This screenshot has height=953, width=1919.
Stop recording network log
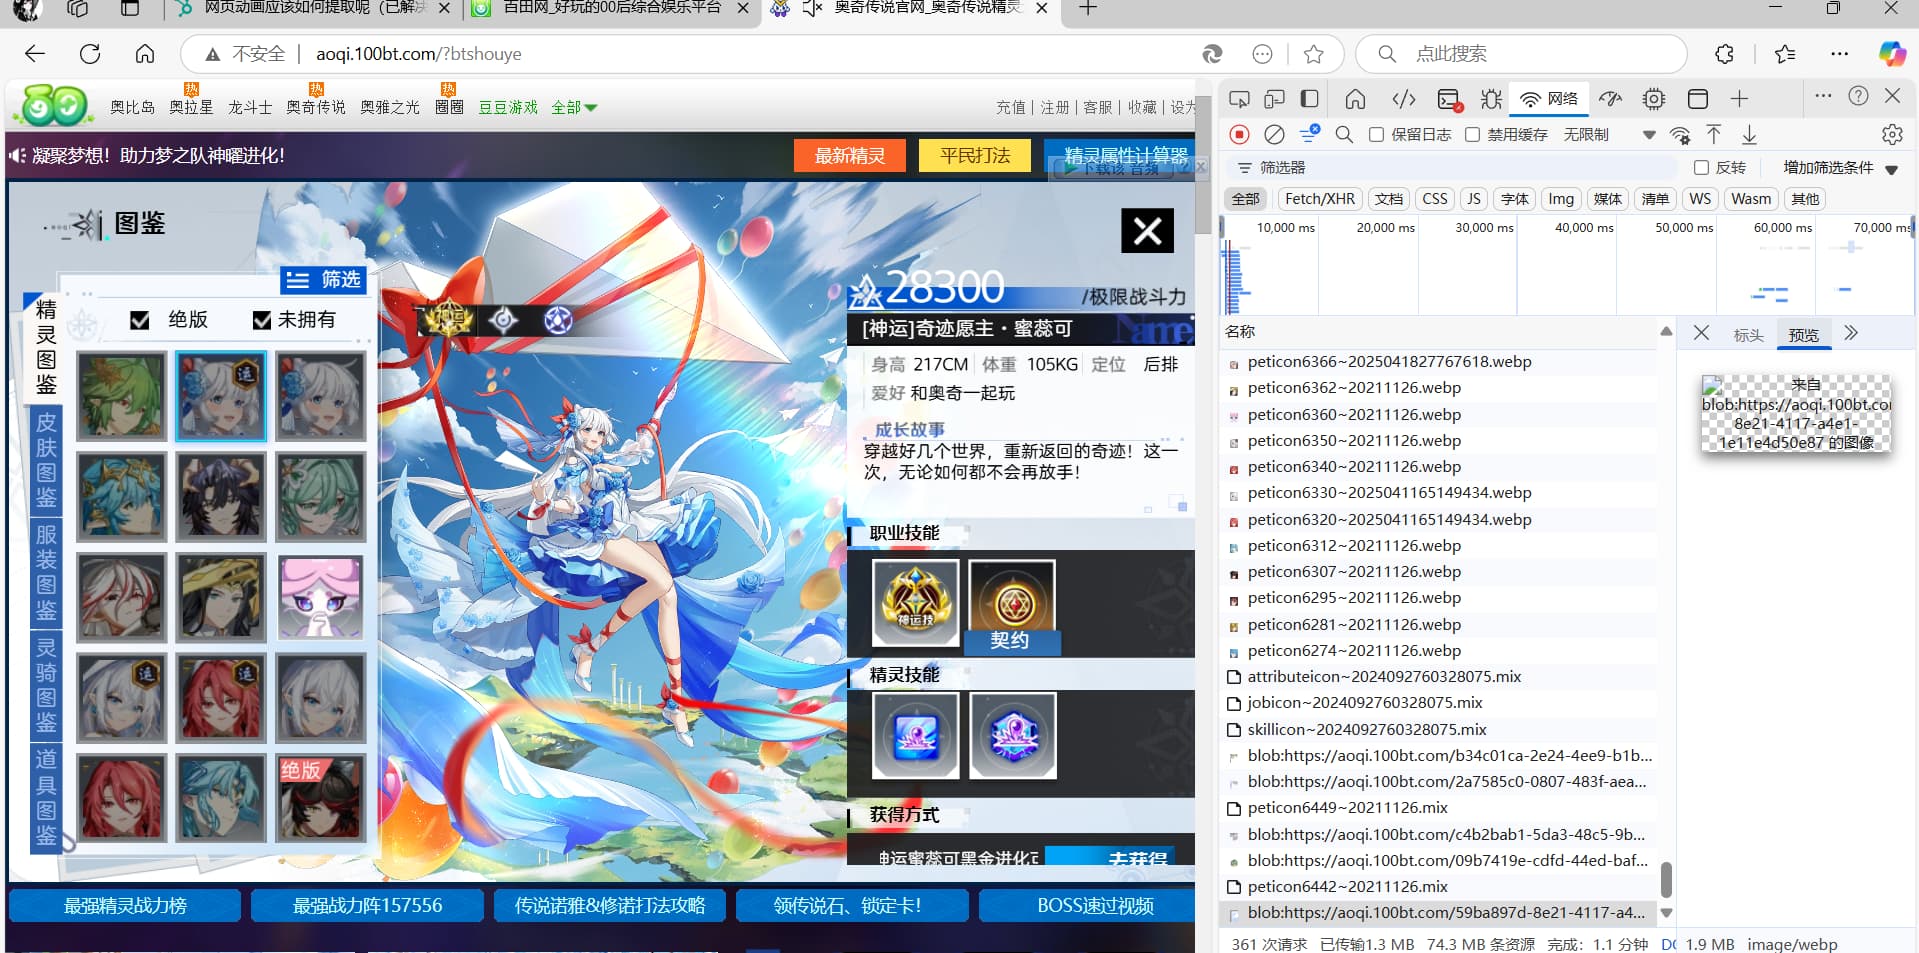[x=1240, y=134]
